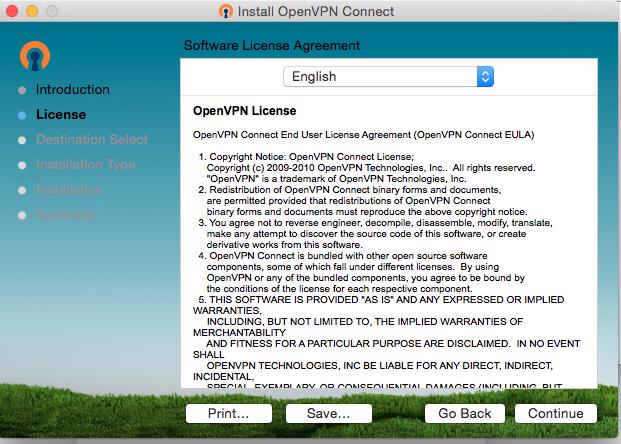Select the License step in sidebar
The width and height of the screenshot is (621, 444).
tap(61, 115)
